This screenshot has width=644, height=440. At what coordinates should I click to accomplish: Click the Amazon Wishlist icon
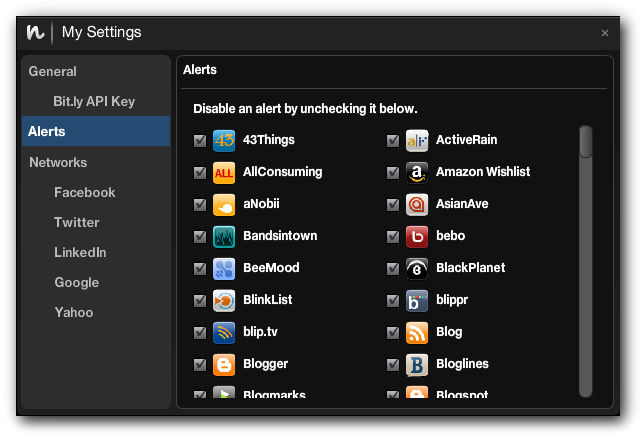pyautogui.click(x=417, y=173)
